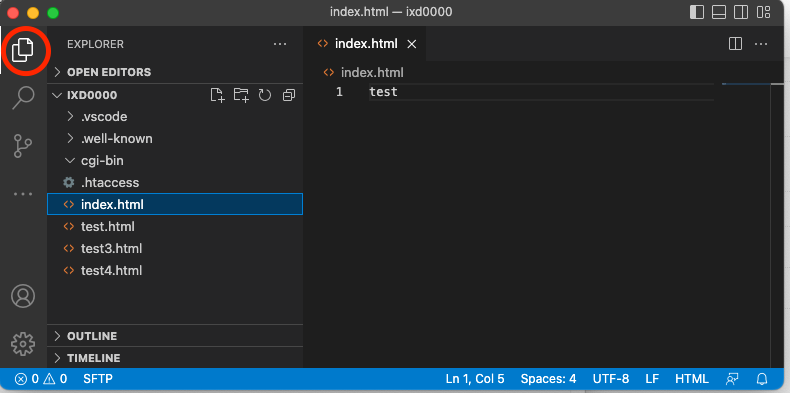
Task: Click Ln 1, Col 5 cursor position
Action: coord(475,379)
